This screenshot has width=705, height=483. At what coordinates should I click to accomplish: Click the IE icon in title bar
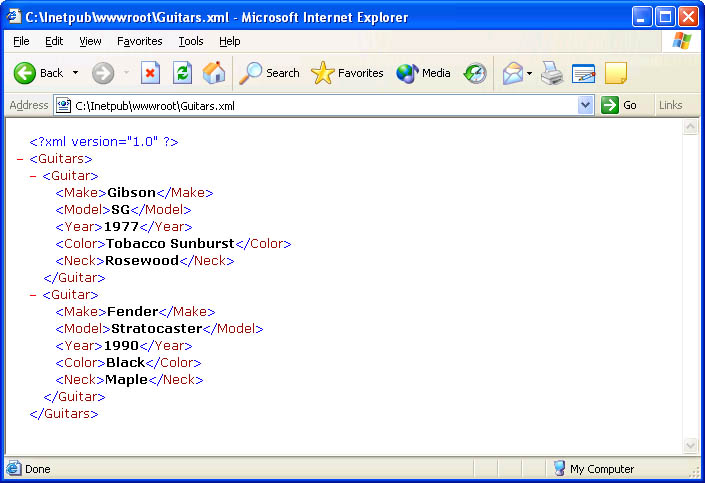pos(14,17)
